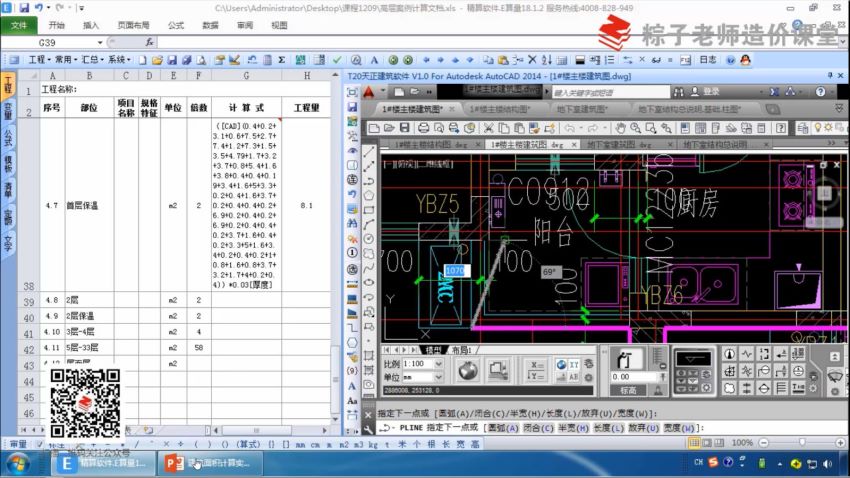This screenshot has width=850, height=478.
Task: Click the green checkmark toolbar icon
Action: tap(337, 60)
